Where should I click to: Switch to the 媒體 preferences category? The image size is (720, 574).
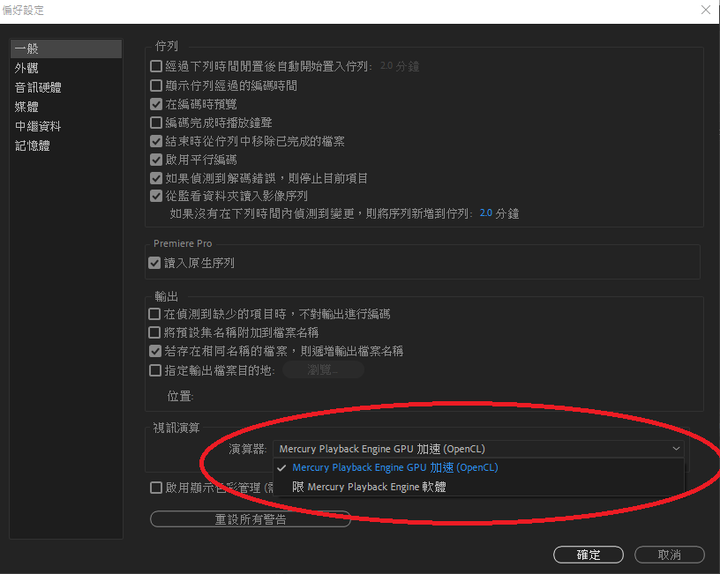click(x=26, y=107)
